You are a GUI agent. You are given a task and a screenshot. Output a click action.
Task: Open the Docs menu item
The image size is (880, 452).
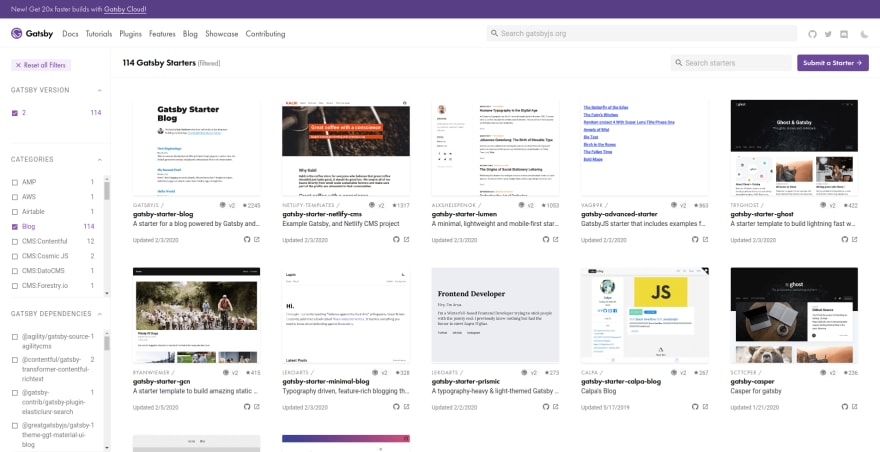click(x=70, y=34)
